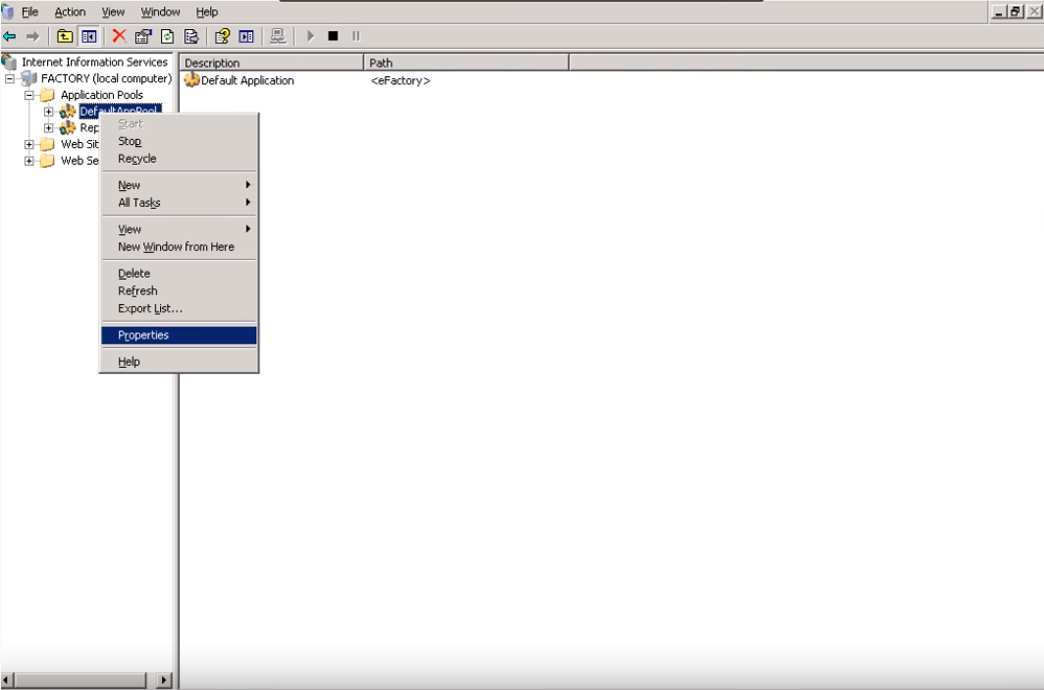1044x690 pixels.
Task: Go up one level with folder icon
Action: click(65, 36)
